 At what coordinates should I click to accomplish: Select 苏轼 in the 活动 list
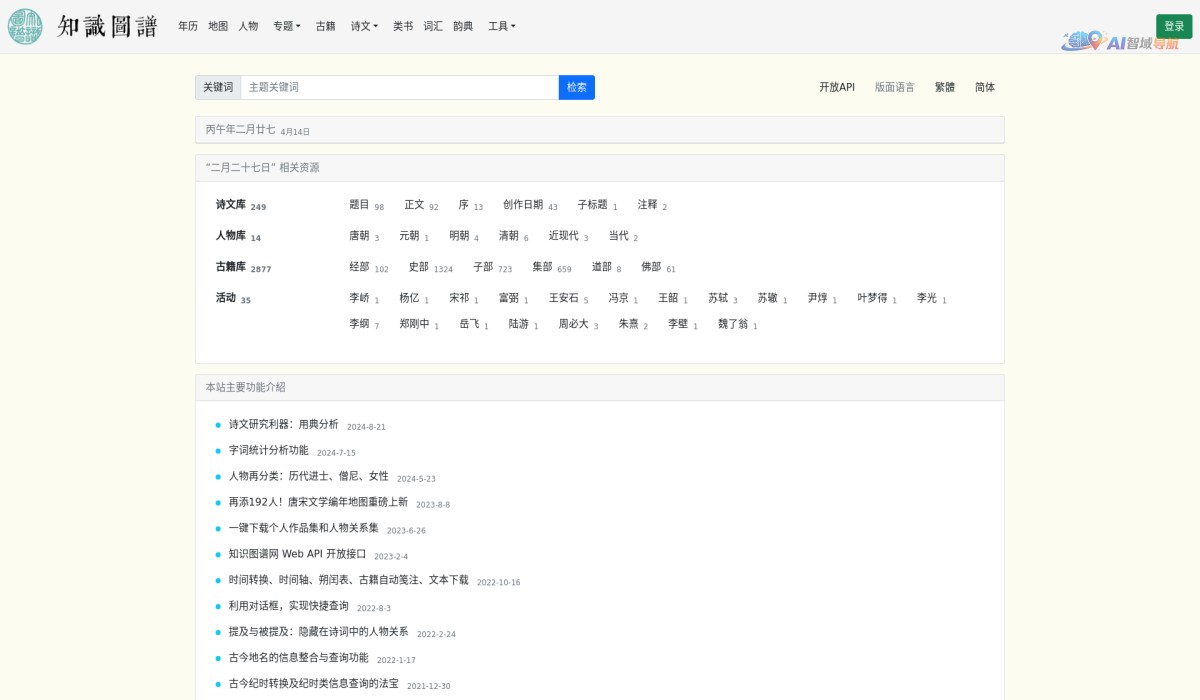click(718, 298)
